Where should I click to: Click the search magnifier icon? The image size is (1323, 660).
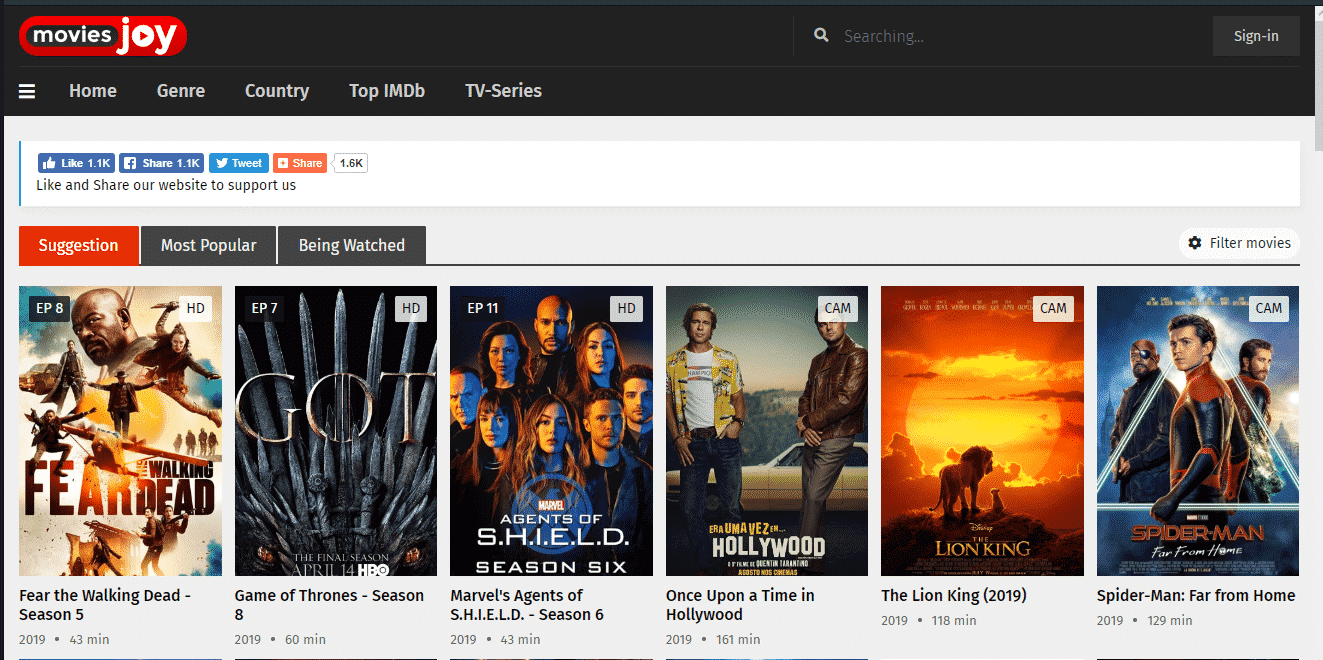coord(821,36)
